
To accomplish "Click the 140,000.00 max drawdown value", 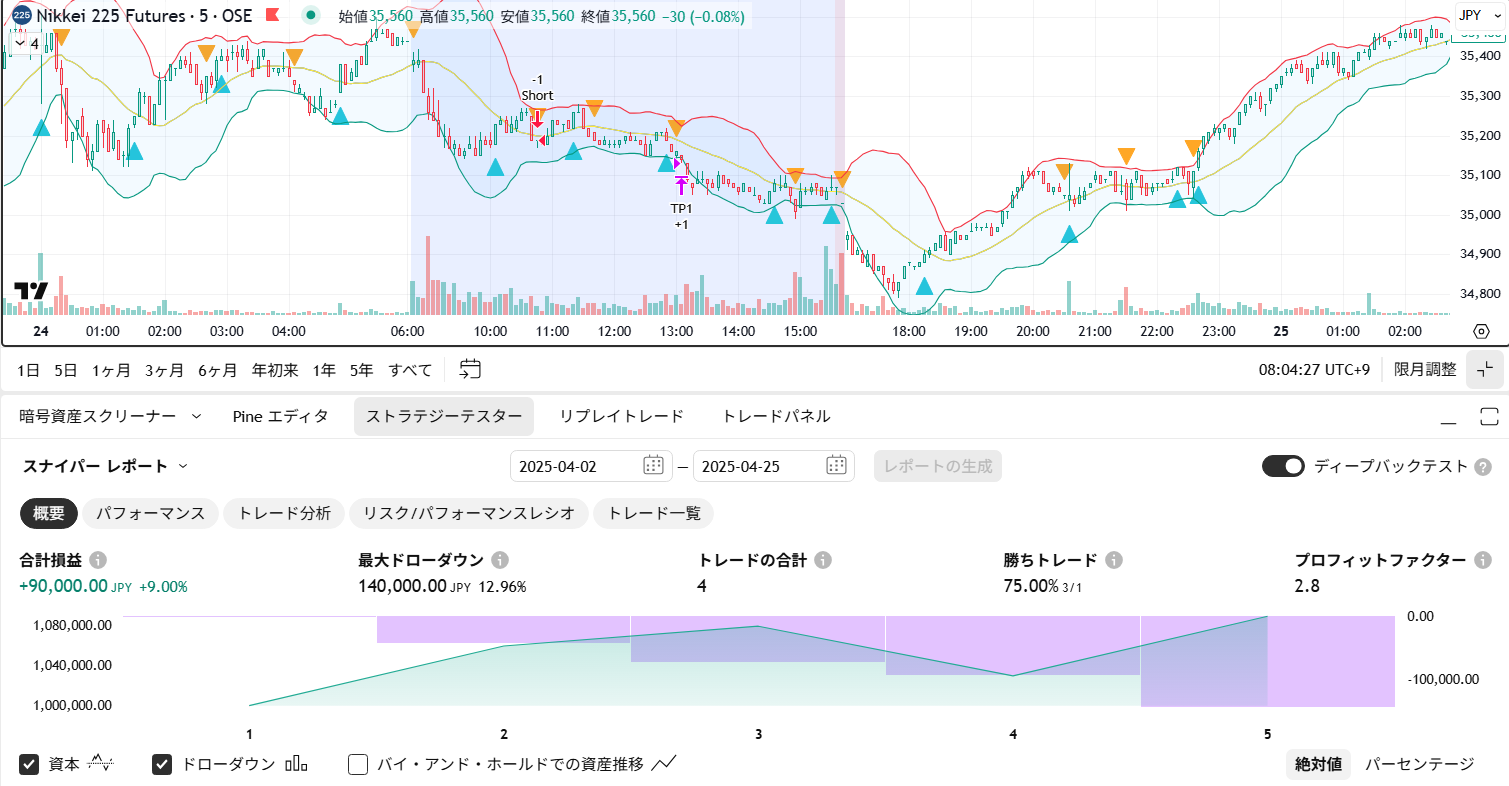I will (402, 586).
